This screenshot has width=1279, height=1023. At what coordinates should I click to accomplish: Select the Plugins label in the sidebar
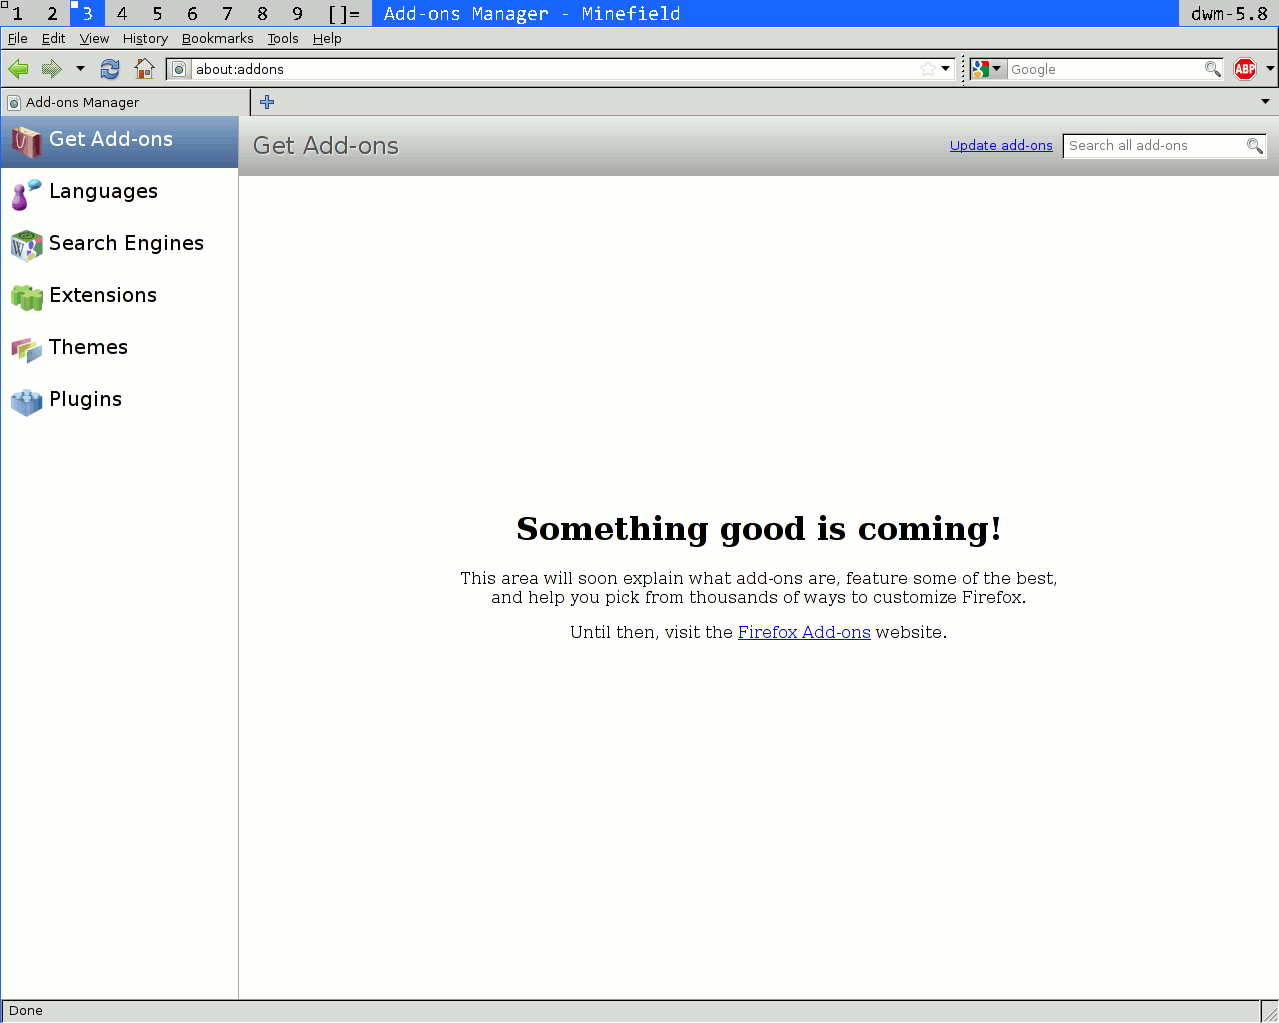point(86,399)
